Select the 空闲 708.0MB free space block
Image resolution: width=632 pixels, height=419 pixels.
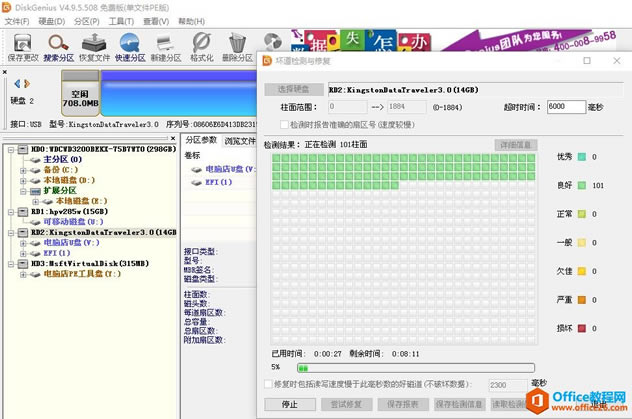point(80,93)
